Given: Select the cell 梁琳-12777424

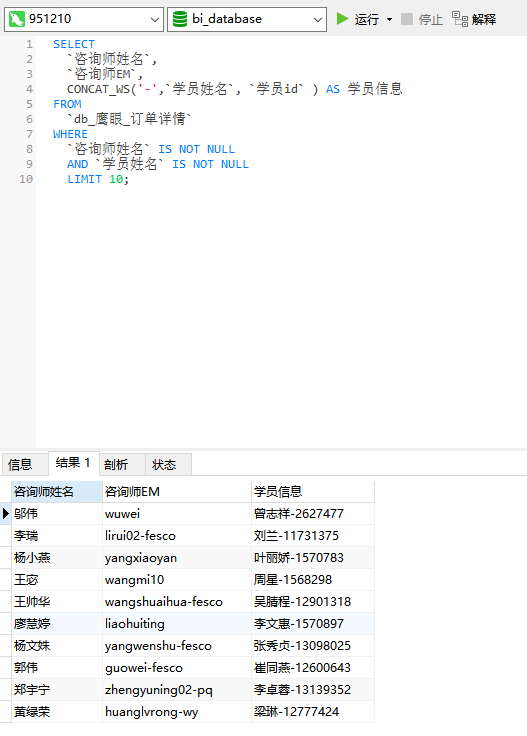Looking at the screenshot, I should [313, 712].
